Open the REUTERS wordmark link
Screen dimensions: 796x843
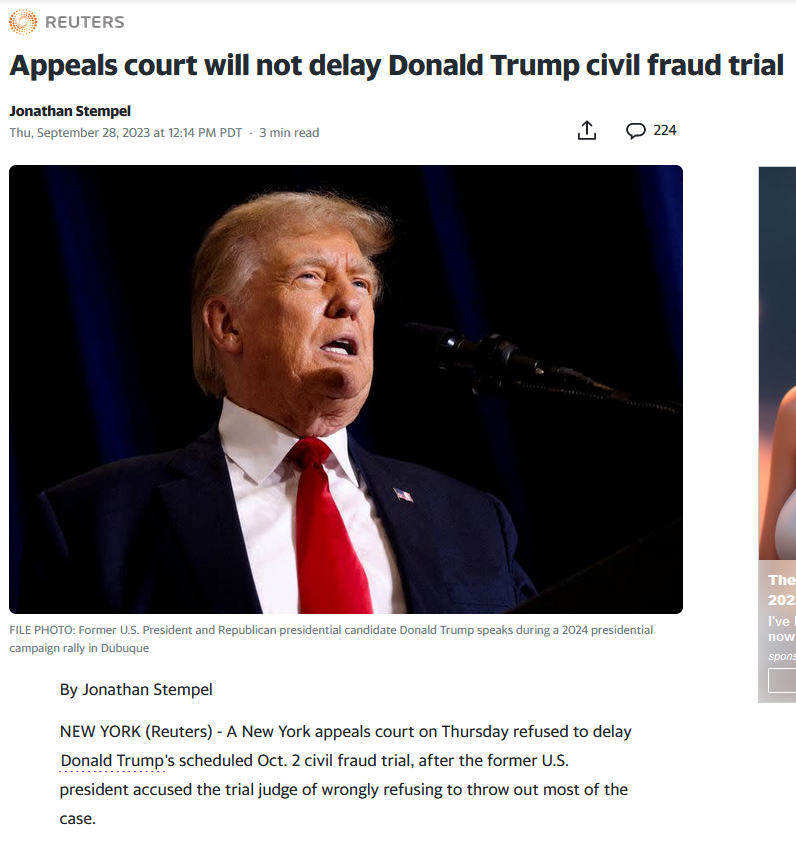click(x=84, y=22)
